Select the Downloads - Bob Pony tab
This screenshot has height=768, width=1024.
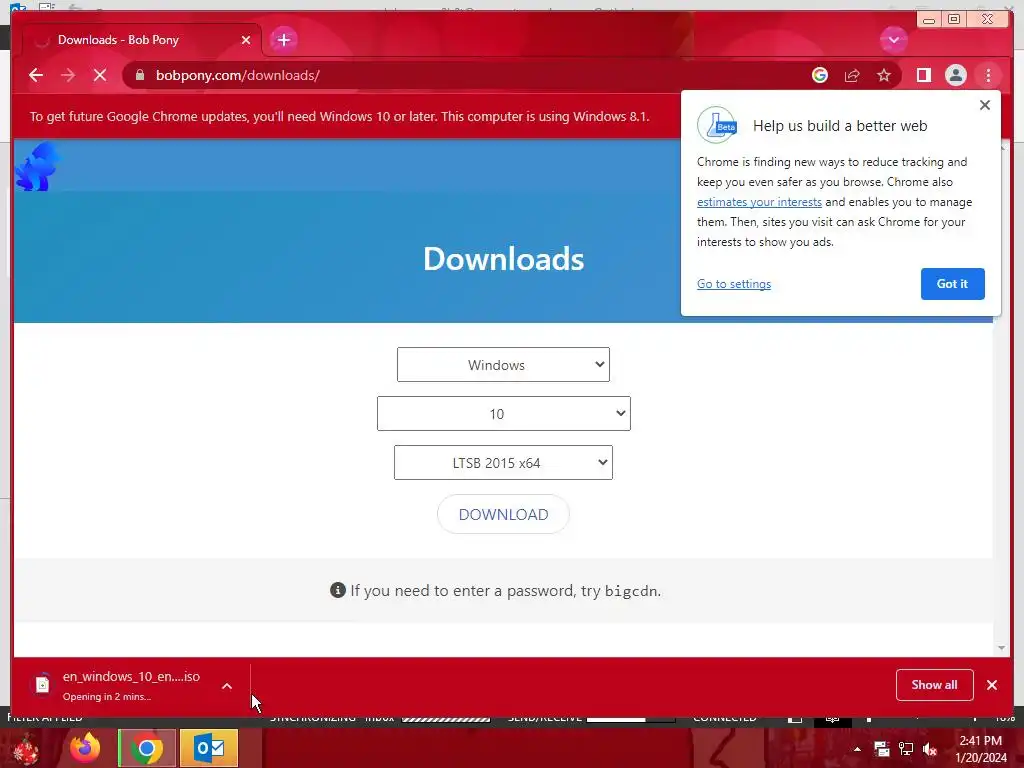pos(142,40)
